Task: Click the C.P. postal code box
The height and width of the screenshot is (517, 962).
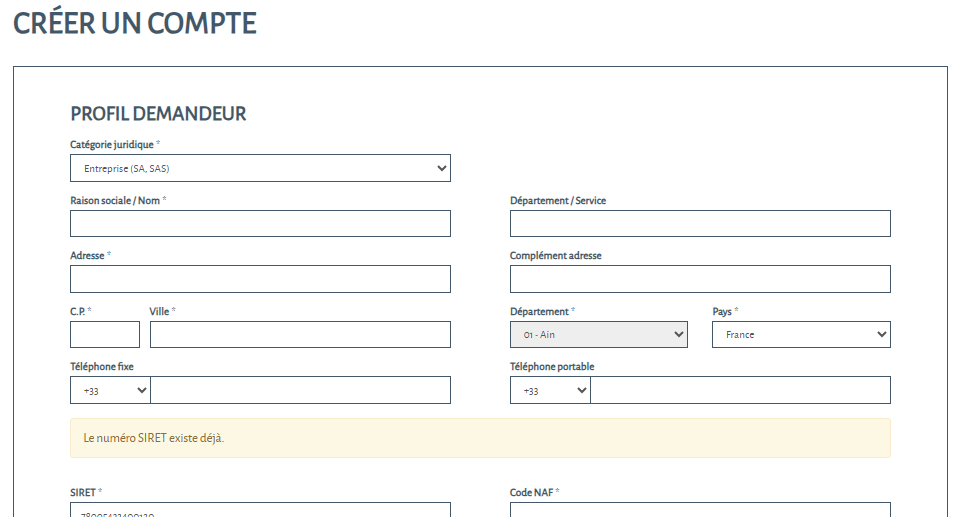Action: tap(105, 335)
